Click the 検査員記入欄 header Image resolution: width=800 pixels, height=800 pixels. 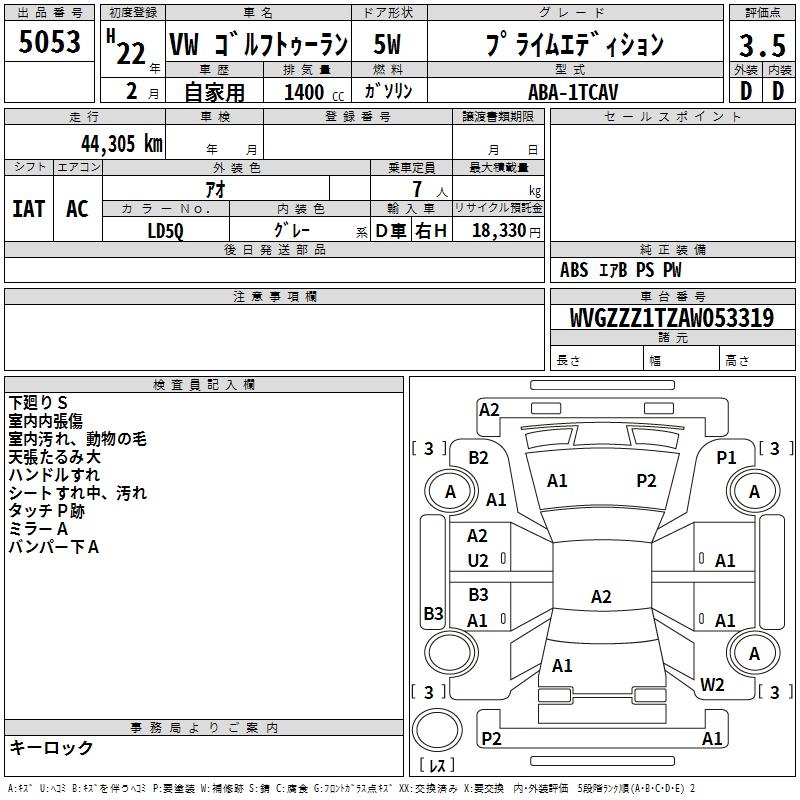click(204, 385)
